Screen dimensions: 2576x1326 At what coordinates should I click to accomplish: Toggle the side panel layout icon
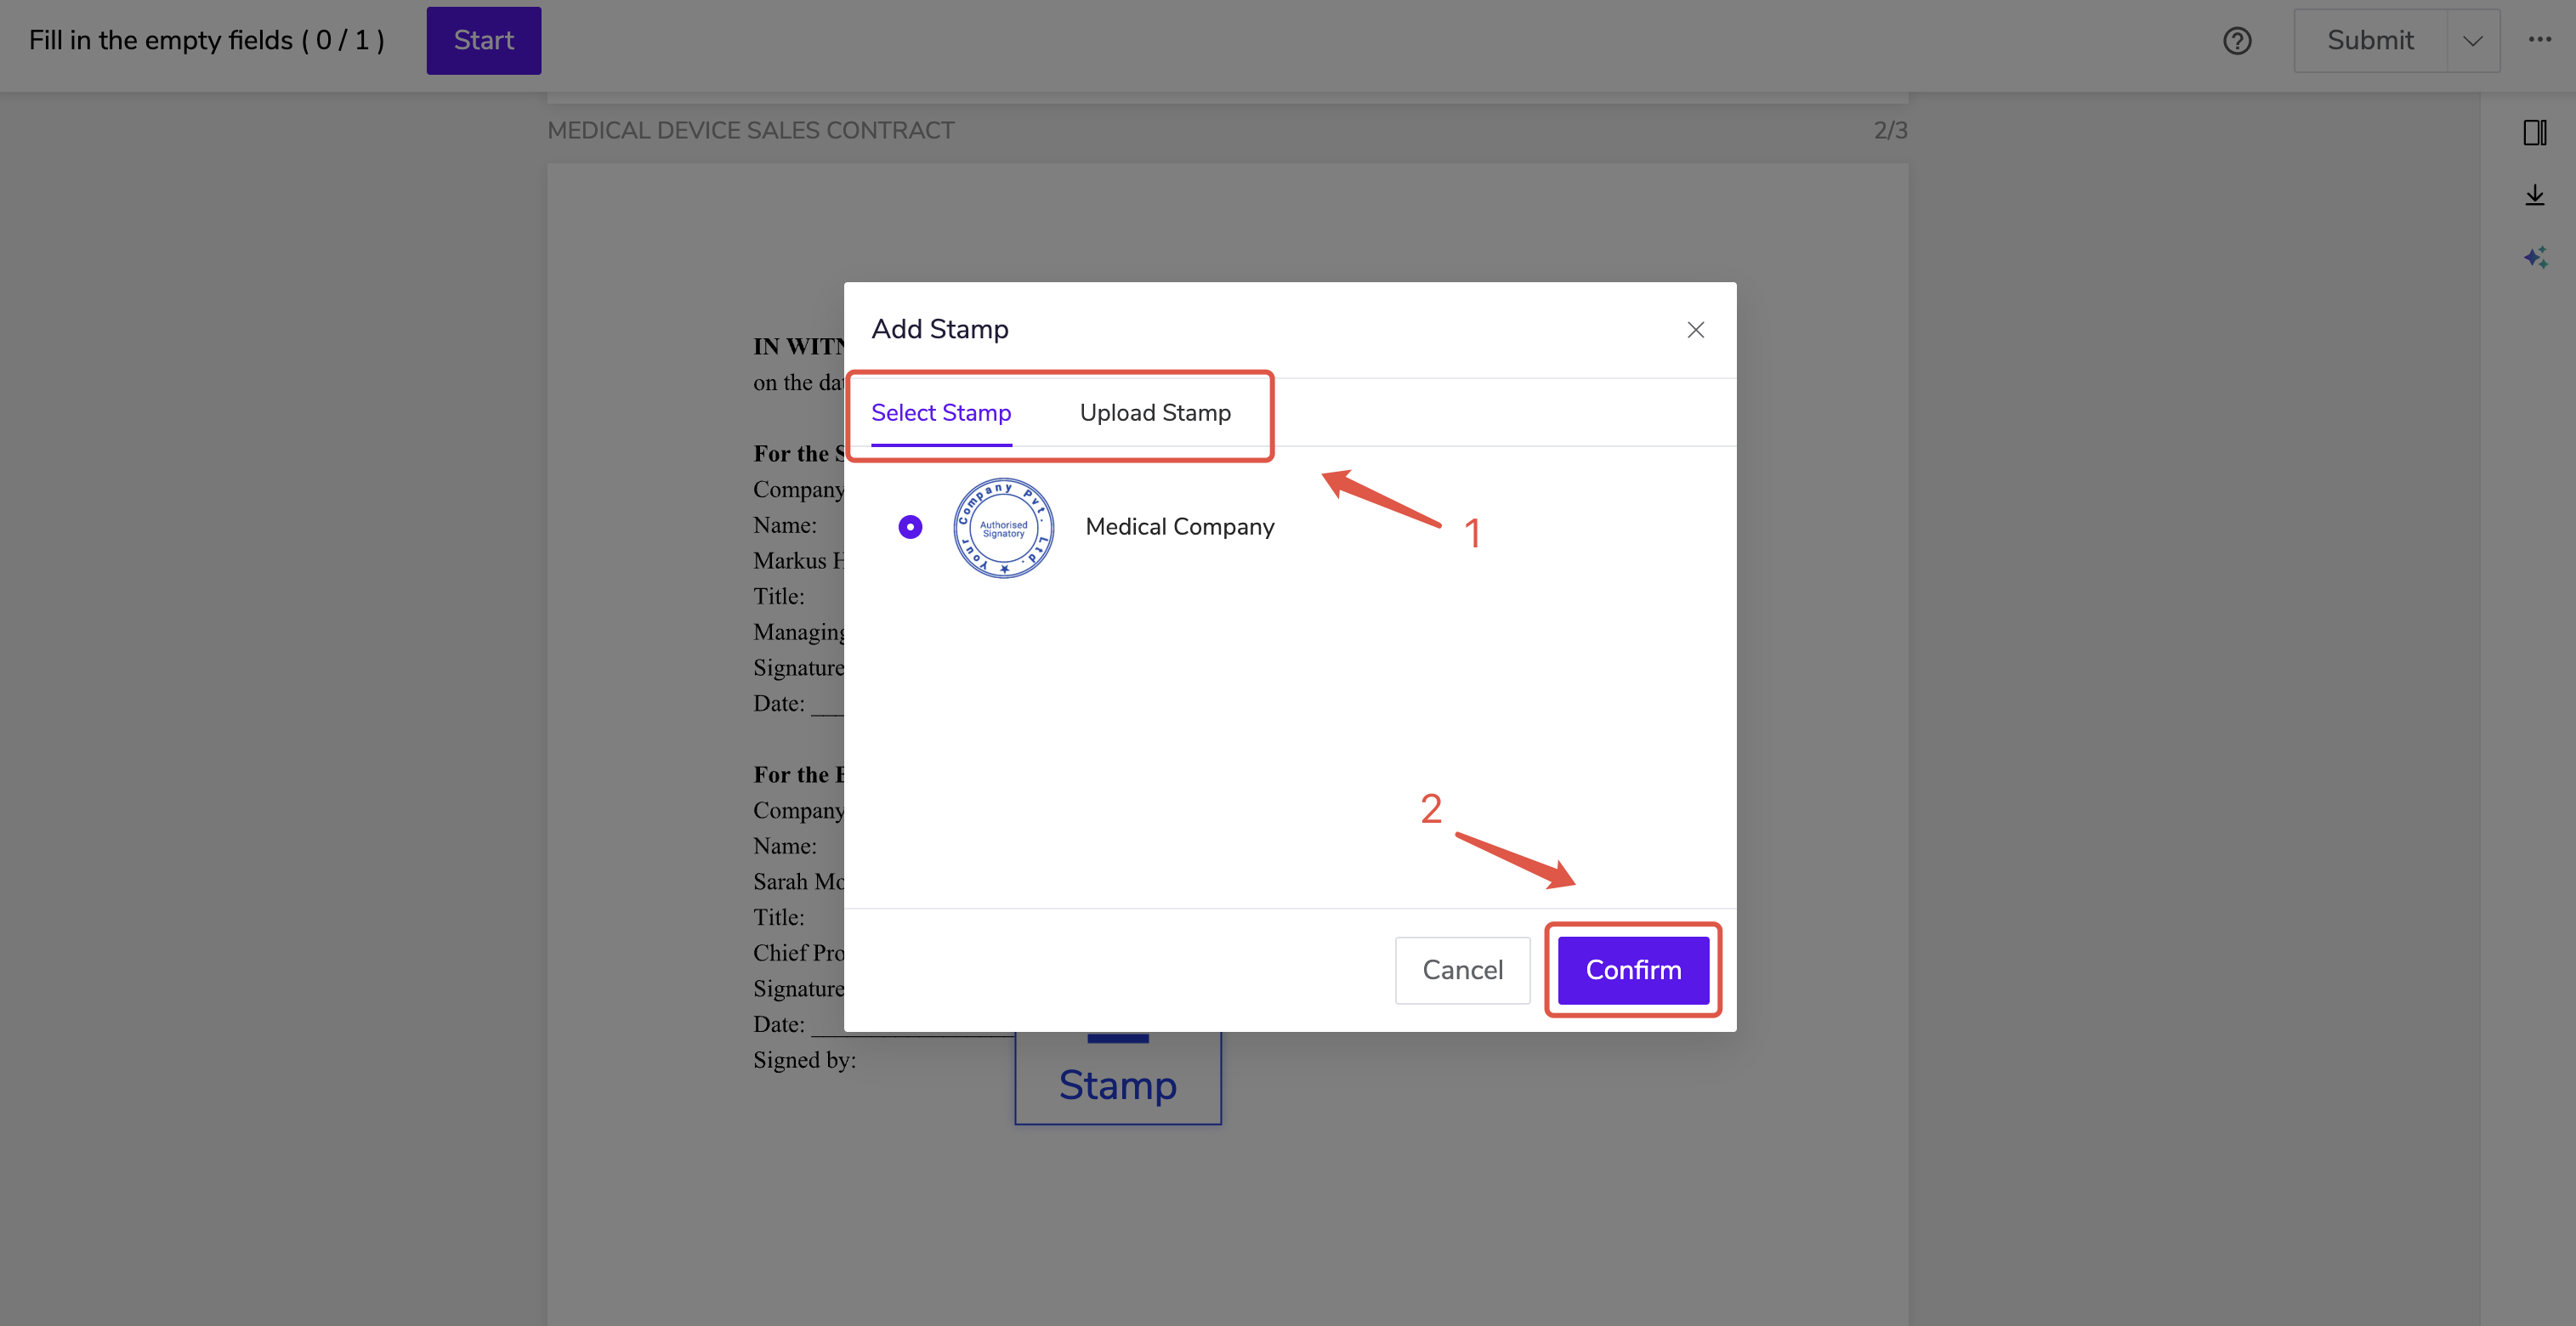(x=2534, y=132)
